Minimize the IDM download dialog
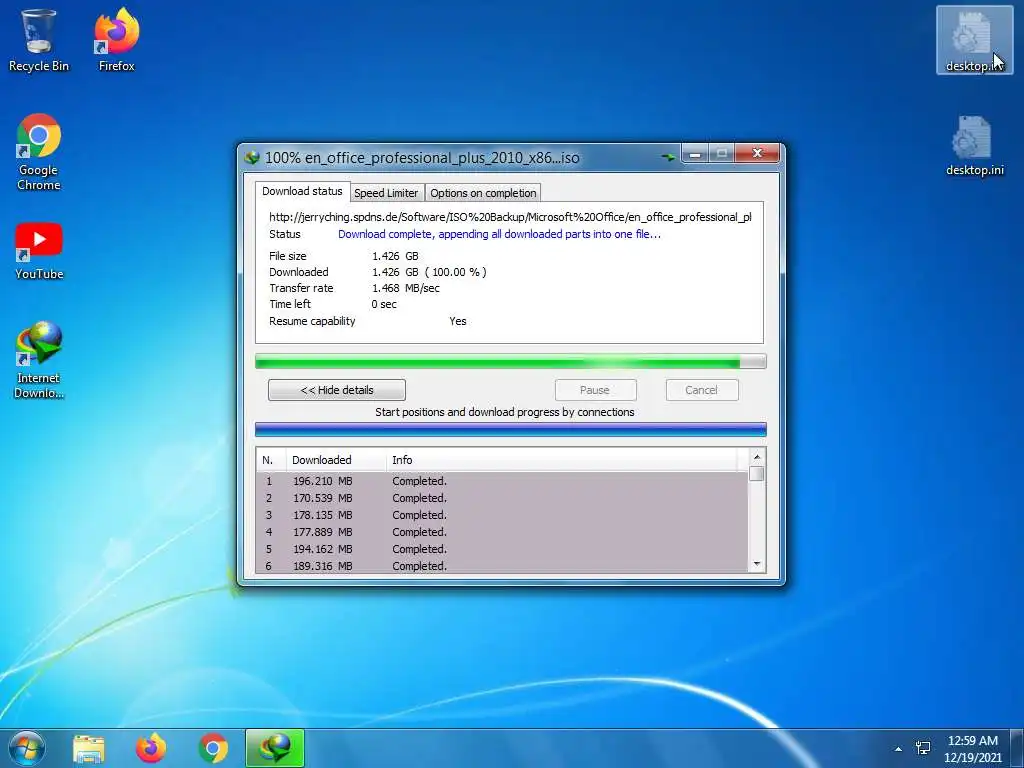Image resolution: width=1024 pixels, height=768 pixels. 695,154
